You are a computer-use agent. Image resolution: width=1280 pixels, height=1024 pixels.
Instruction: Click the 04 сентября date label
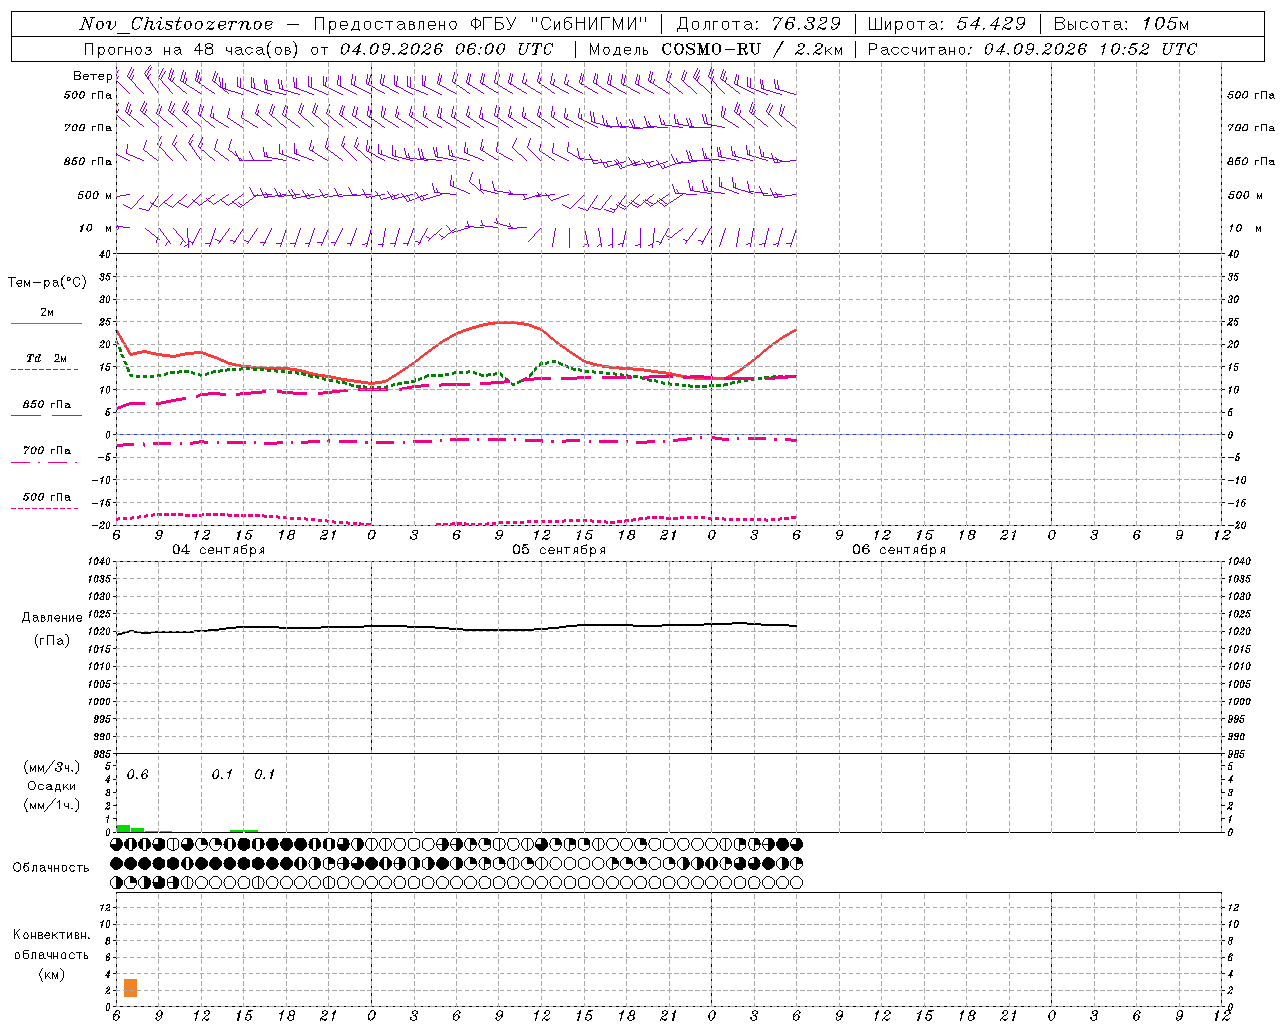(x=218, y=550)
